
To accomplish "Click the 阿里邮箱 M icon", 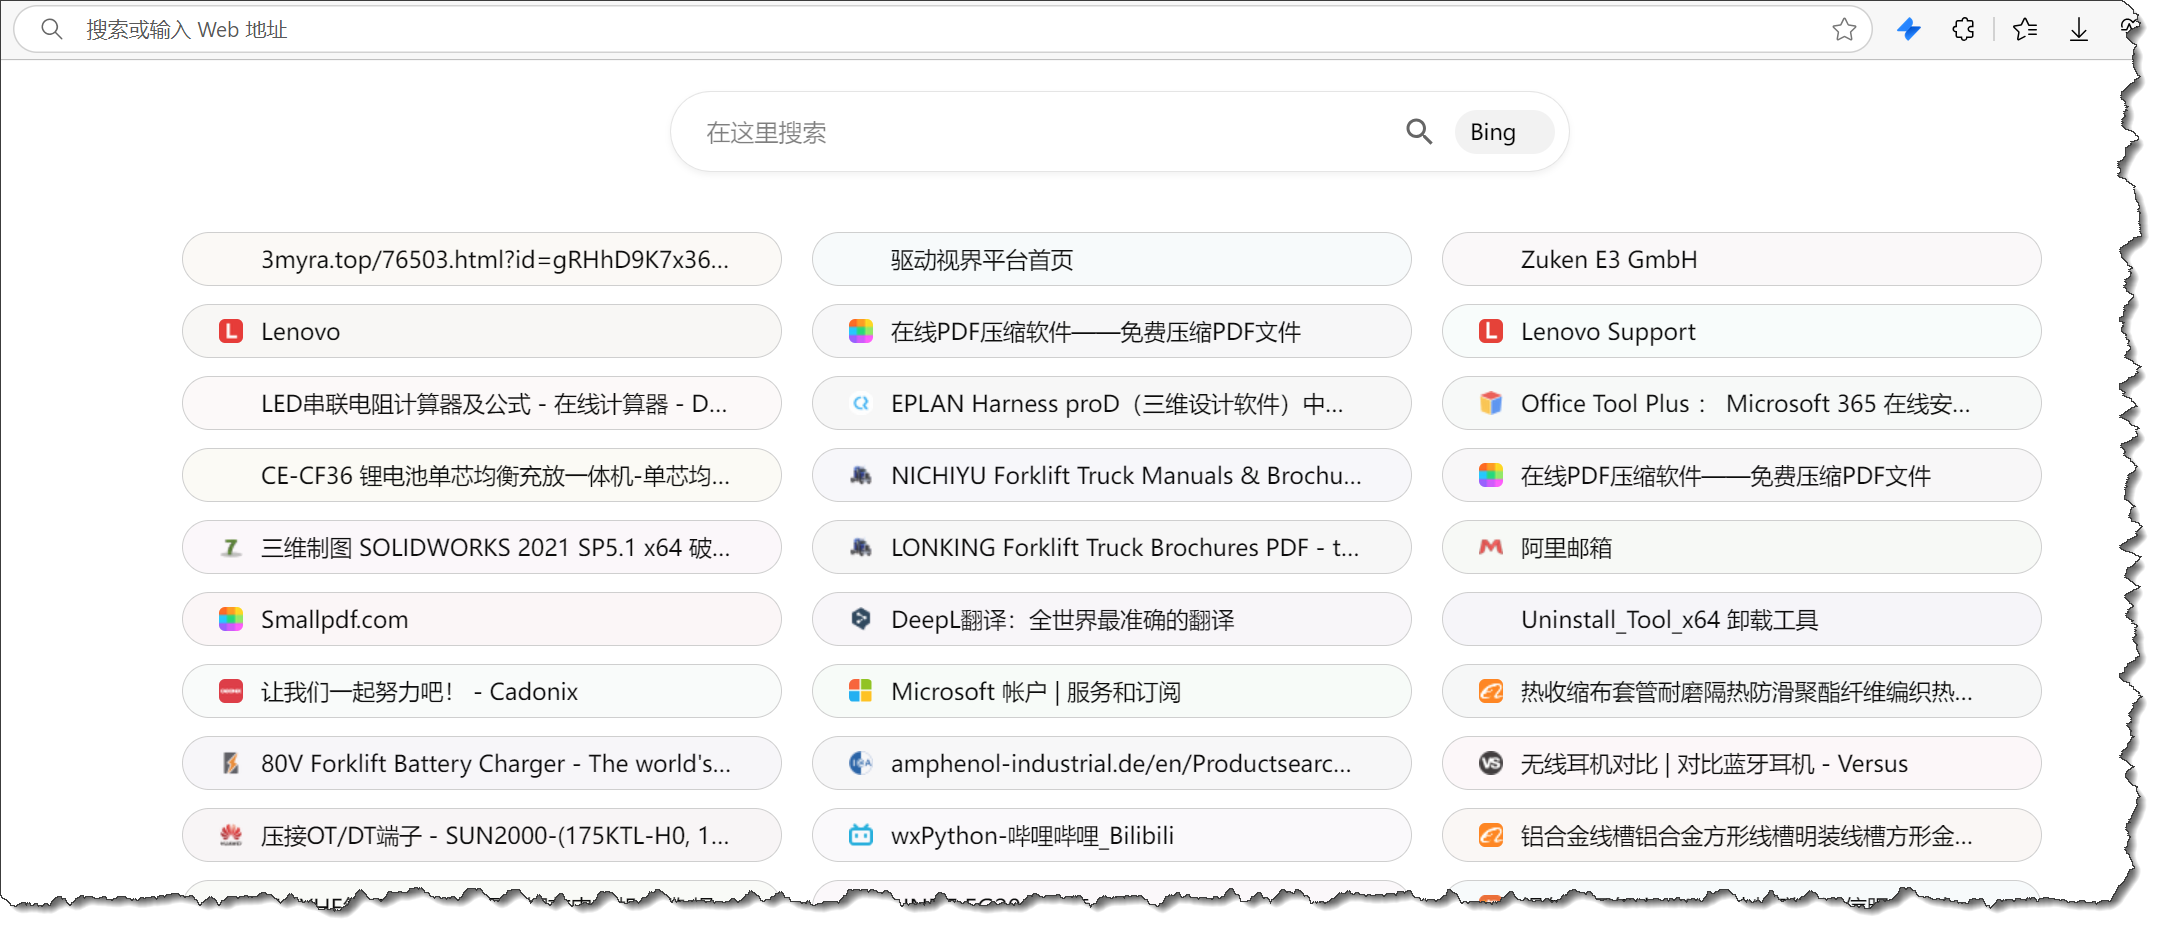I will point(1491,547).
